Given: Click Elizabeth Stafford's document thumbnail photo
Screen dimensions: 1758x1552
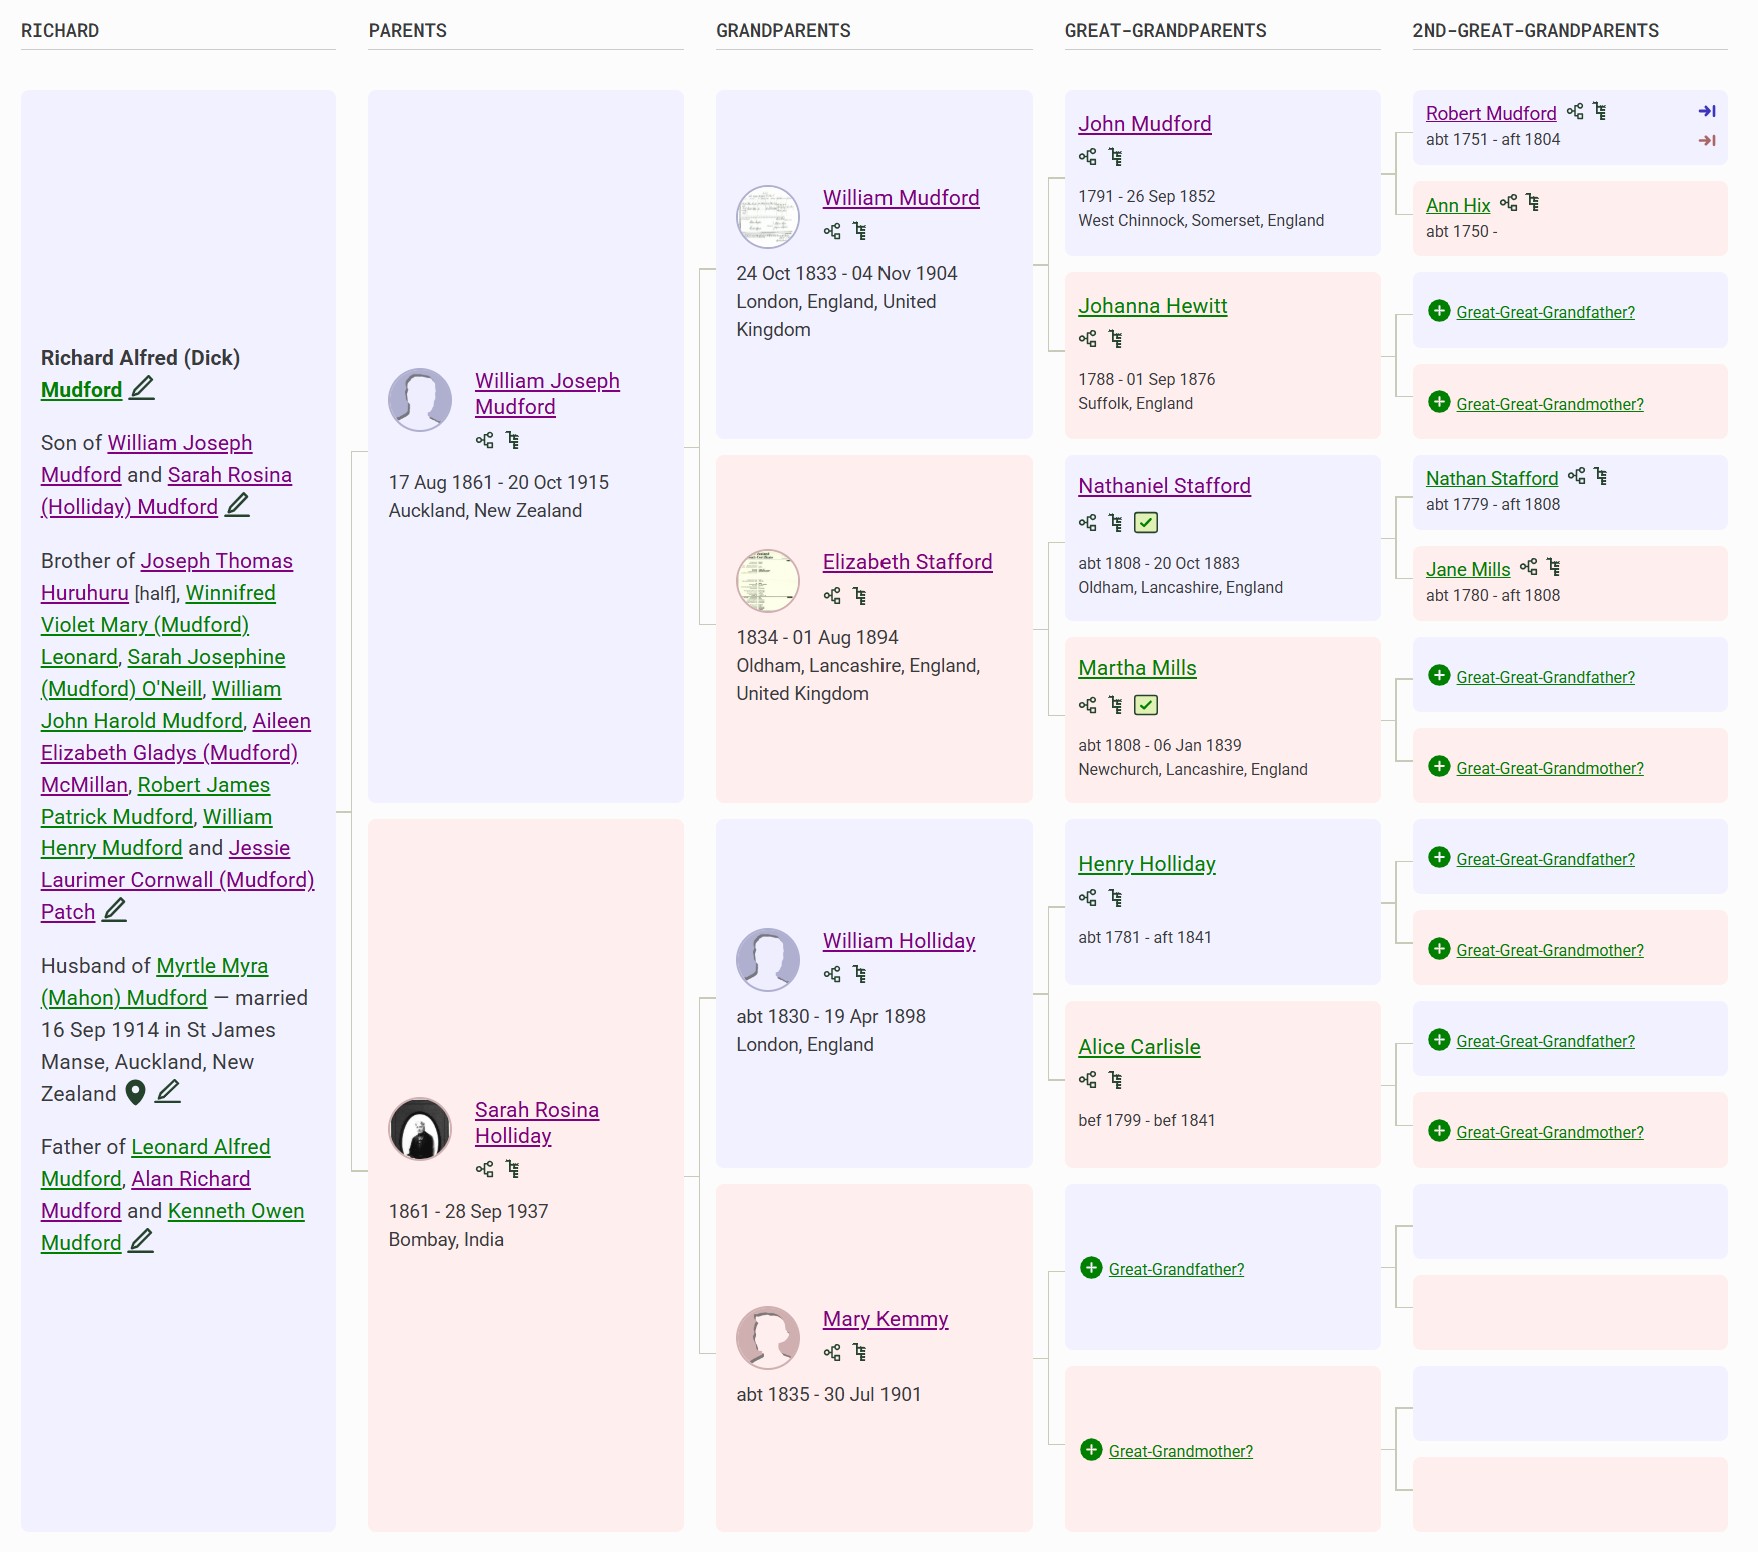Looking at the screenshot, I should 767,580.
